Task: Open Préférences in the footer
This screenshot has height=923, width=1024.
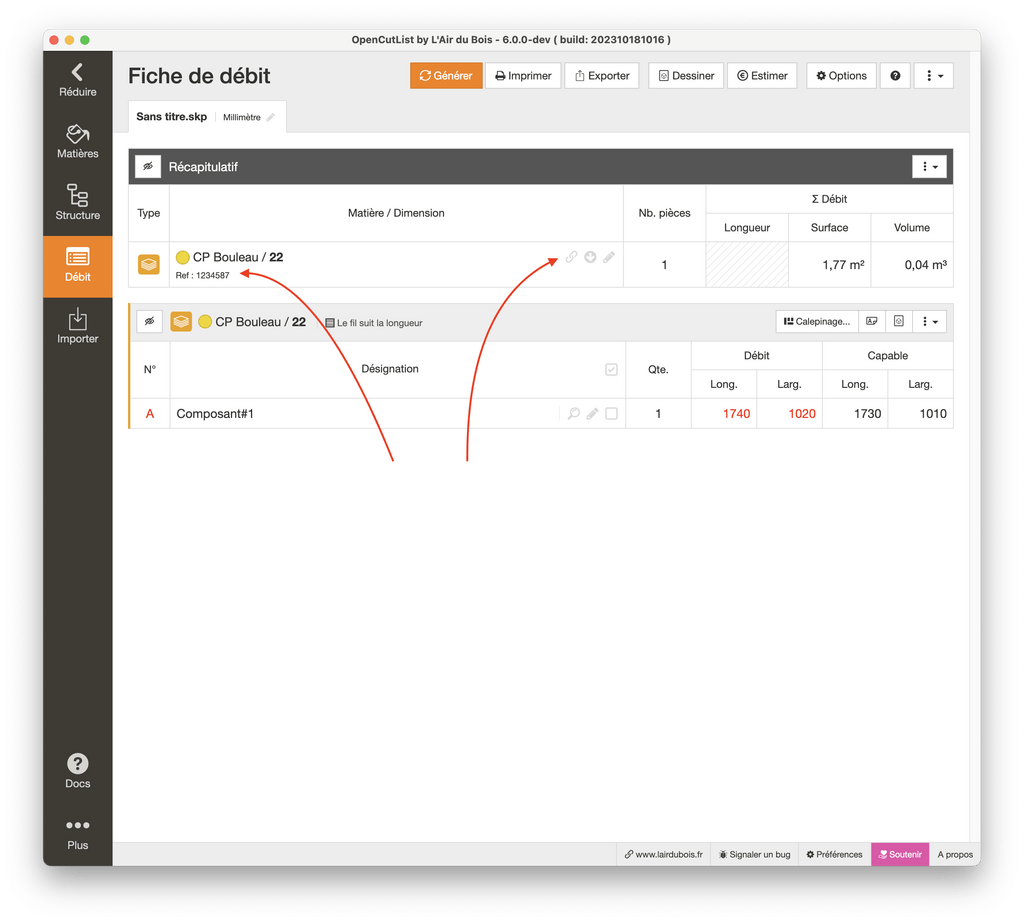Action: pos(834,854)
